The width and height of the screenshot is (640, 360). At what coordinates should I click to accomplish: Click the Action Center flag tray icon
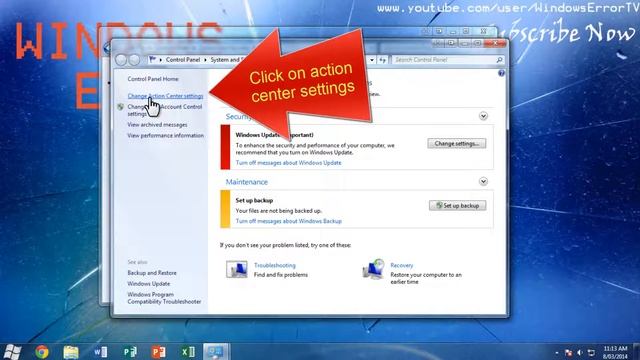click(x=569, y=352)
